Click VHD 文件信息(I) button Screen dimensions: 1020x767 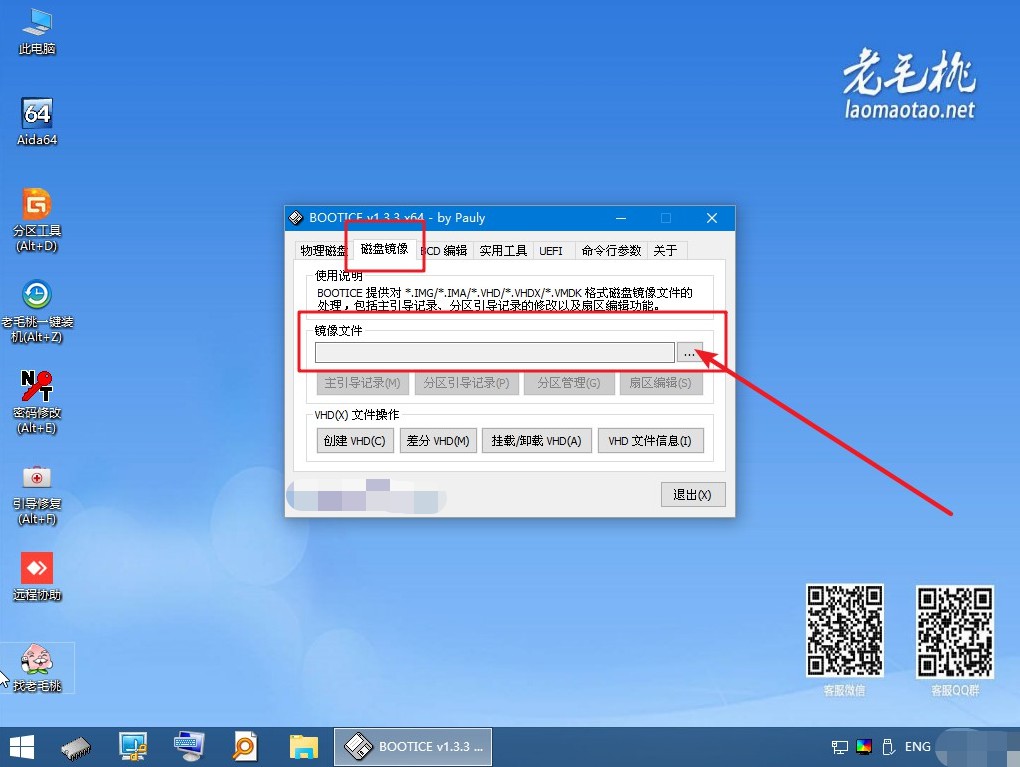pyautogui.click(x=650, y=440)
